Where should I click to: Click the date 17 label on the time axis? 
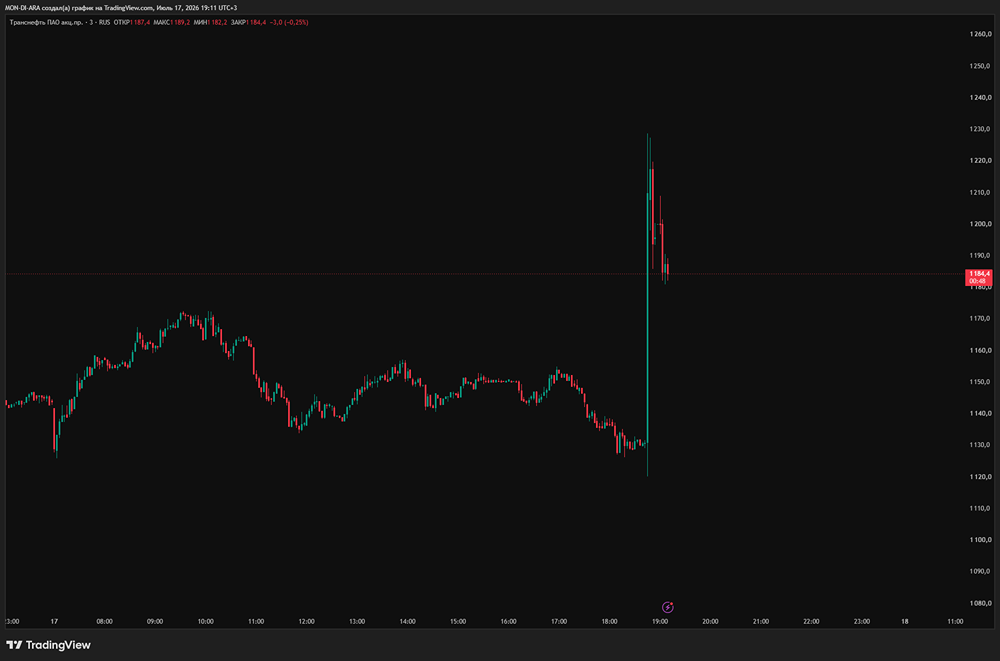(54, 621)
